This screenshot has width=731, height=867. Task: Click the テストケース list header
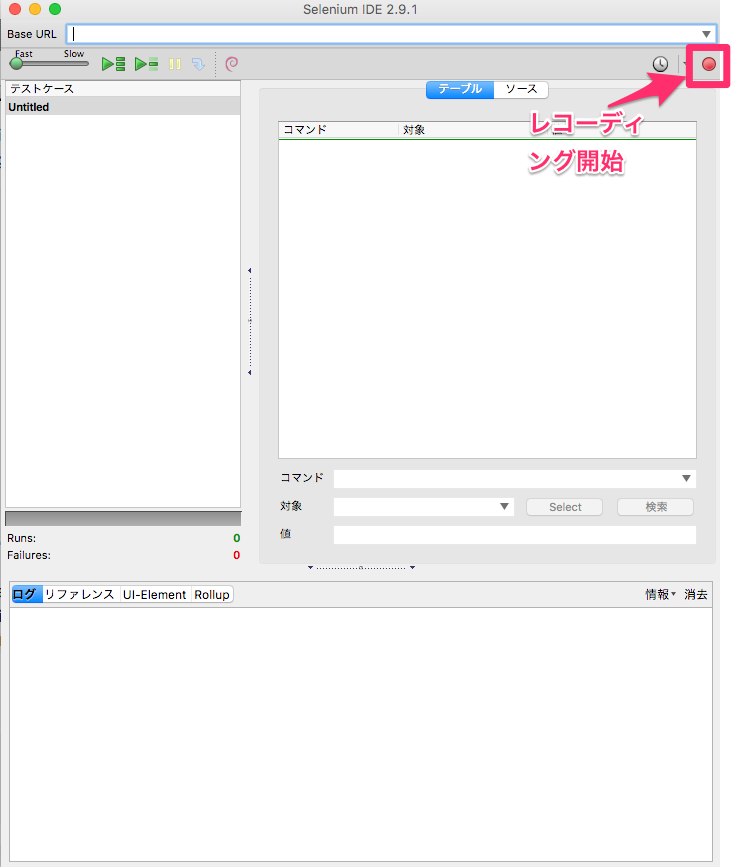[x=123, y=88]
